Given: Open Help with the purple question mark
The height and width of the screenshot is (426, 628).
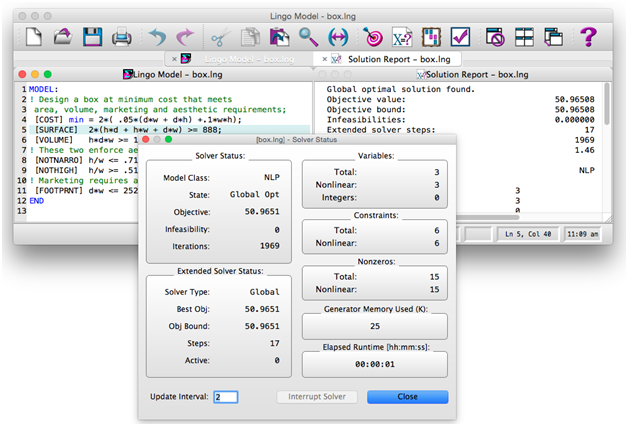Looking at the screenshot, I should tap(589, 38).
